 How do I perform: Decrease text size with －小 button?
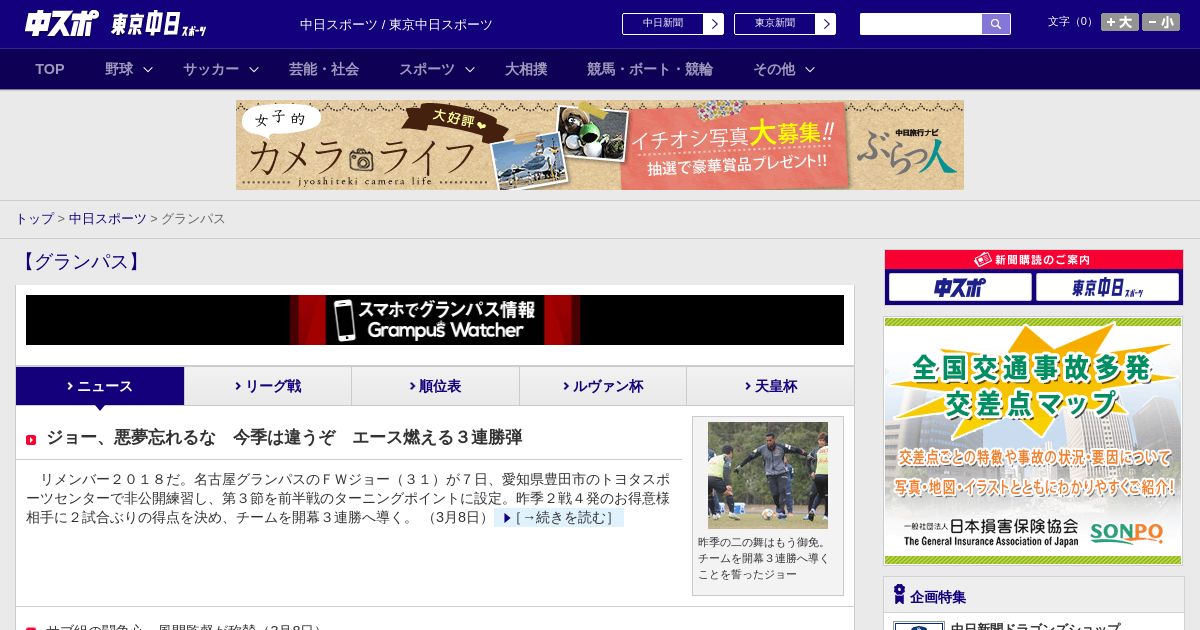(1161, 22)
